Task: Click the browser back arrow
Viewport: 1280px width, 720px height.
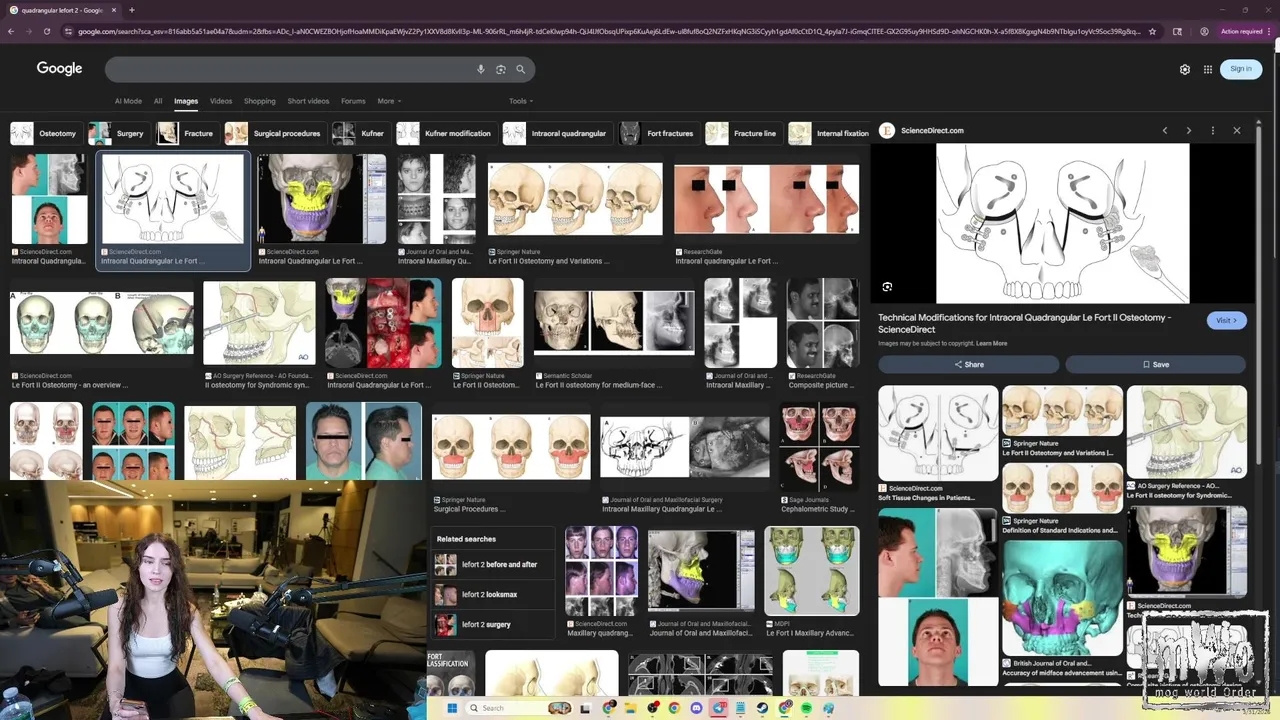Action: (10, 31)
